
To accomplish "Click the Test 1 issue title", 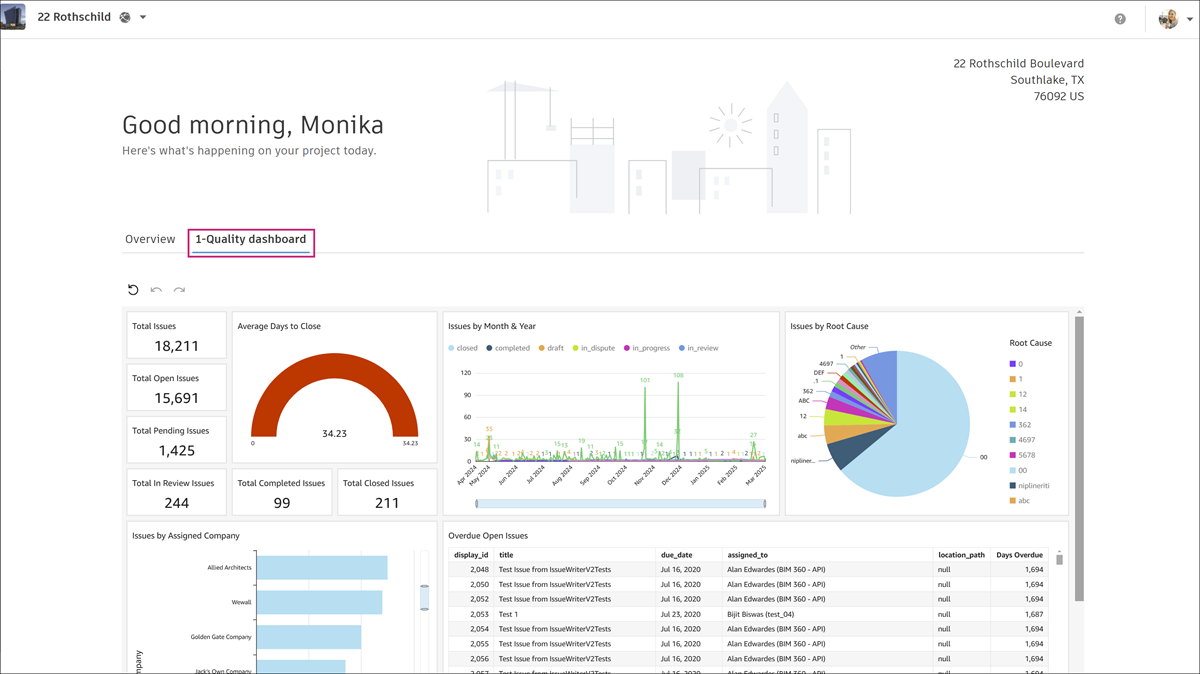I will click(x=508, y=614).
